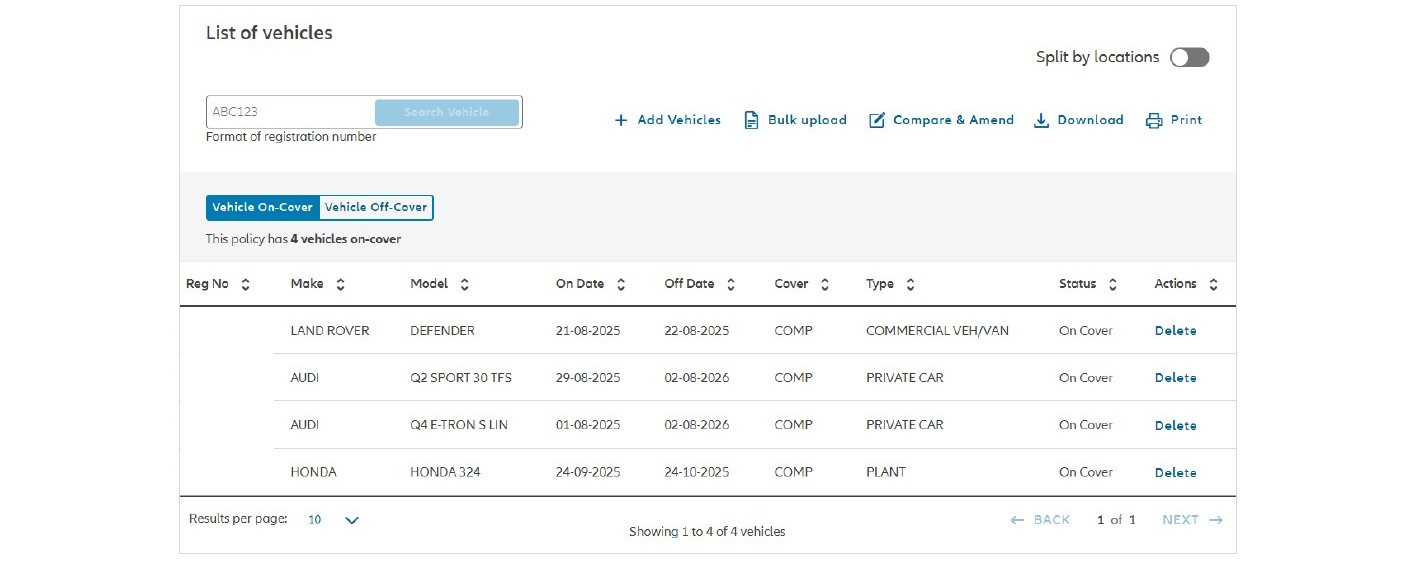Click the DEFENDER model cell
The height and width of the screenshot is (570, 1414).
(442, 331)
